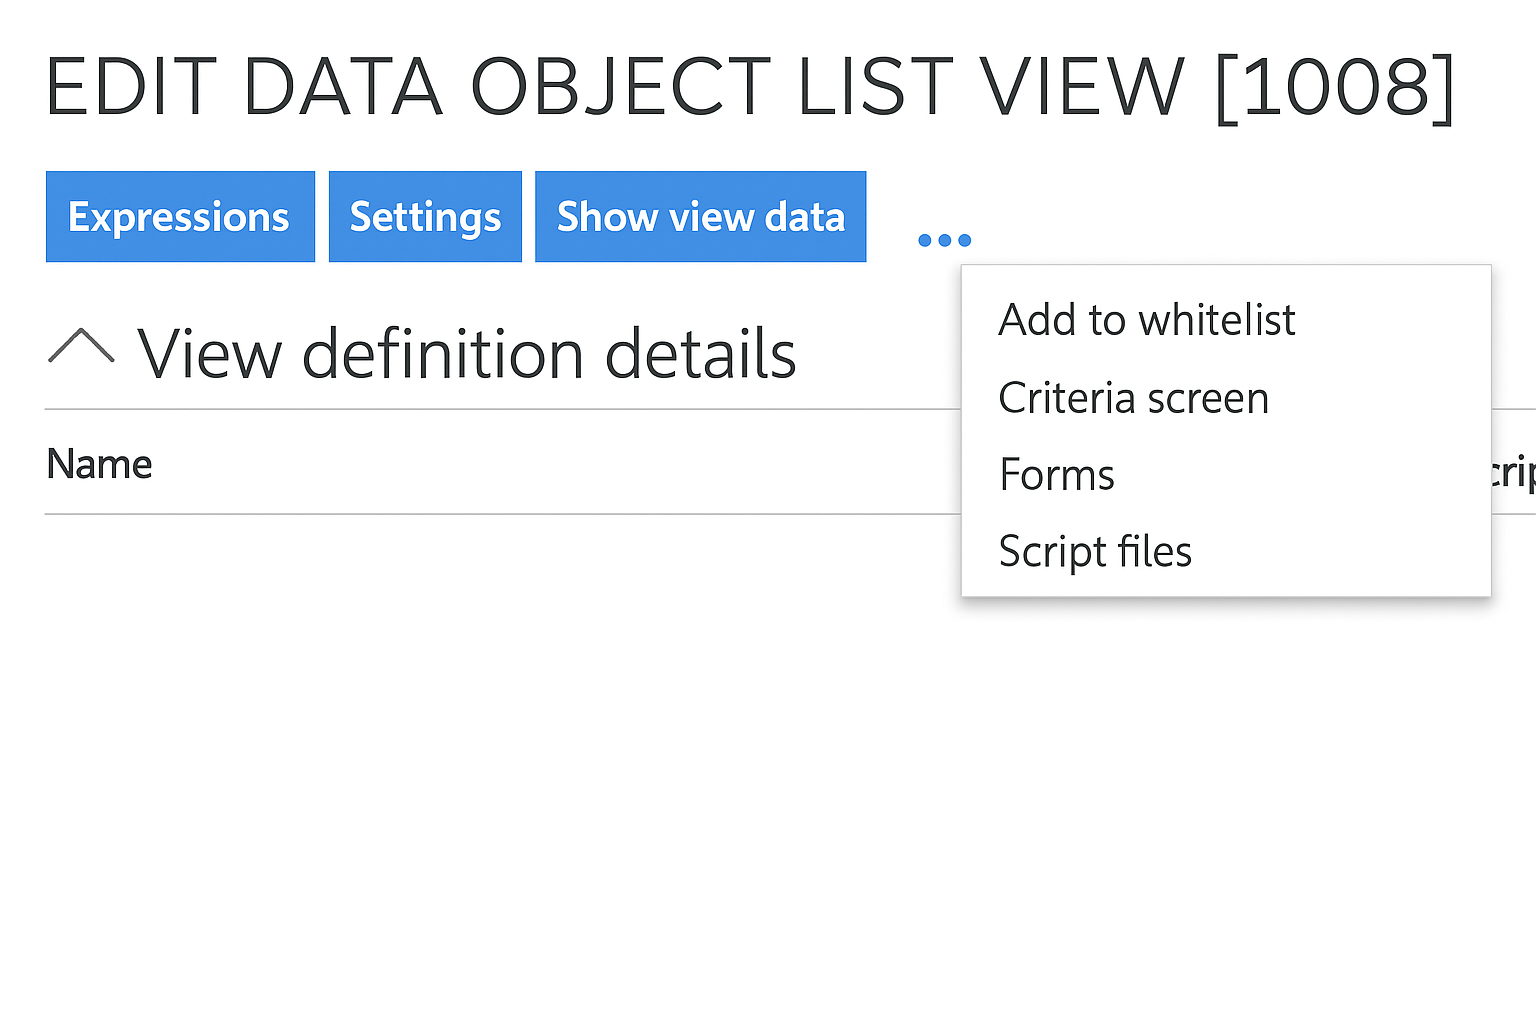
Task: Open the blue ellipsis overflow menu
Action: click(943, 239)
